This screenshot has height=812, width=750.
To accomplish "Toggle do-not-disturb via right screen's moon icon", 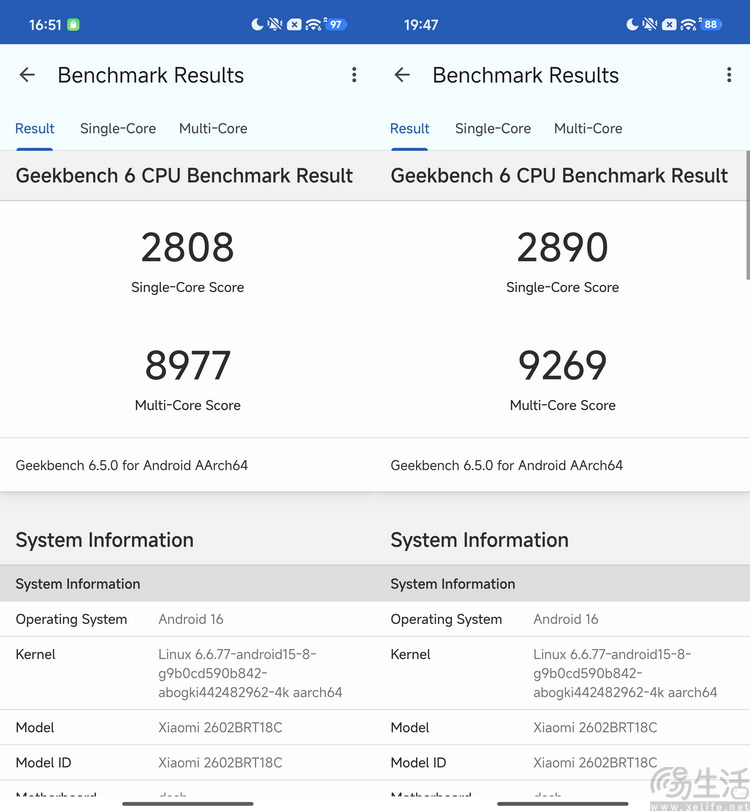I will pyautogui.click(x=632, y=23).
